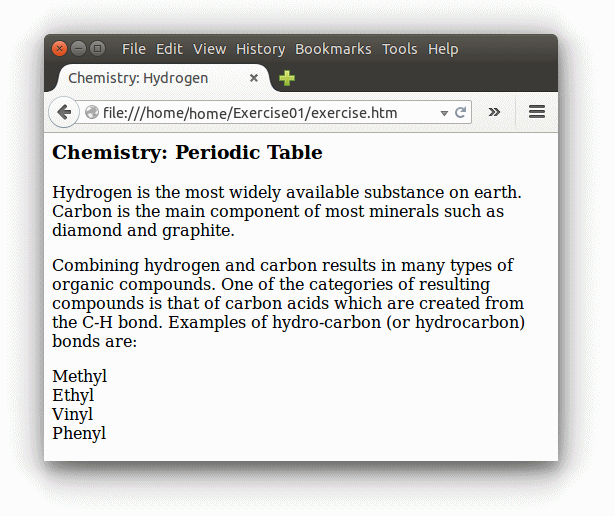Image resolution: width=615 pixels, height=516 pixels.
Task: Open the View menu
Action: pyautogui.click(x=209, y=49)
